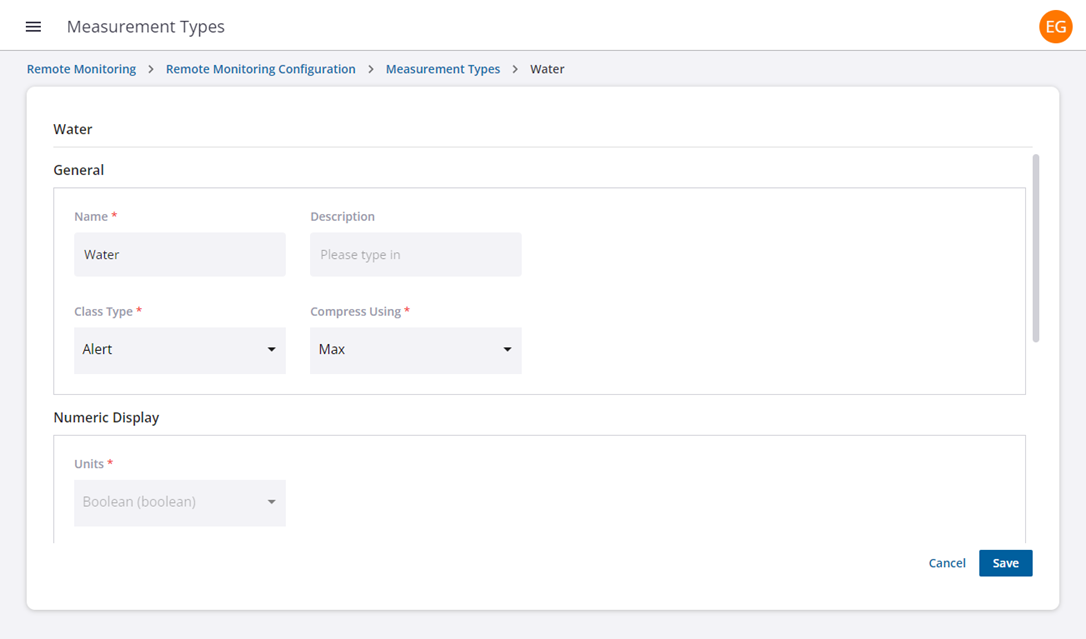Return to Measurement Types breadcrumb link
This screenshot has height=639, width=1086.
click(442, 69)
